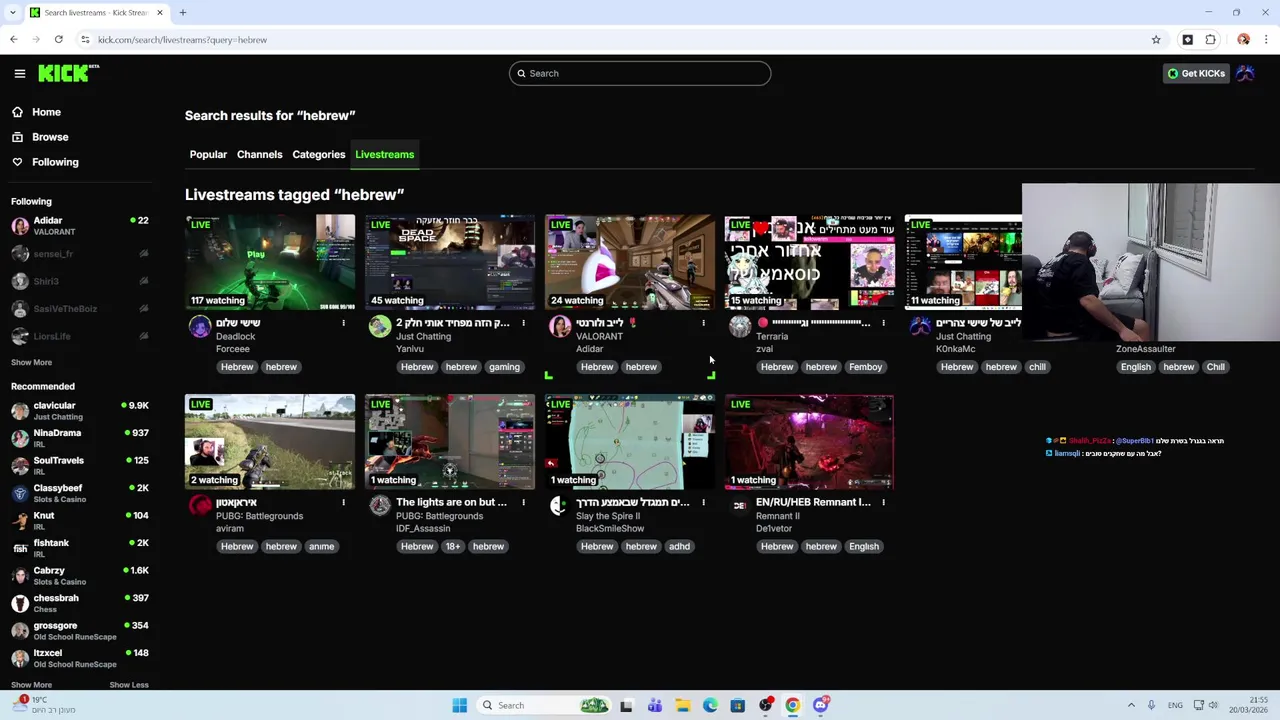Expand Following list with Show more
Screen dimensions: 1280x720
click(x=31, y=362)
